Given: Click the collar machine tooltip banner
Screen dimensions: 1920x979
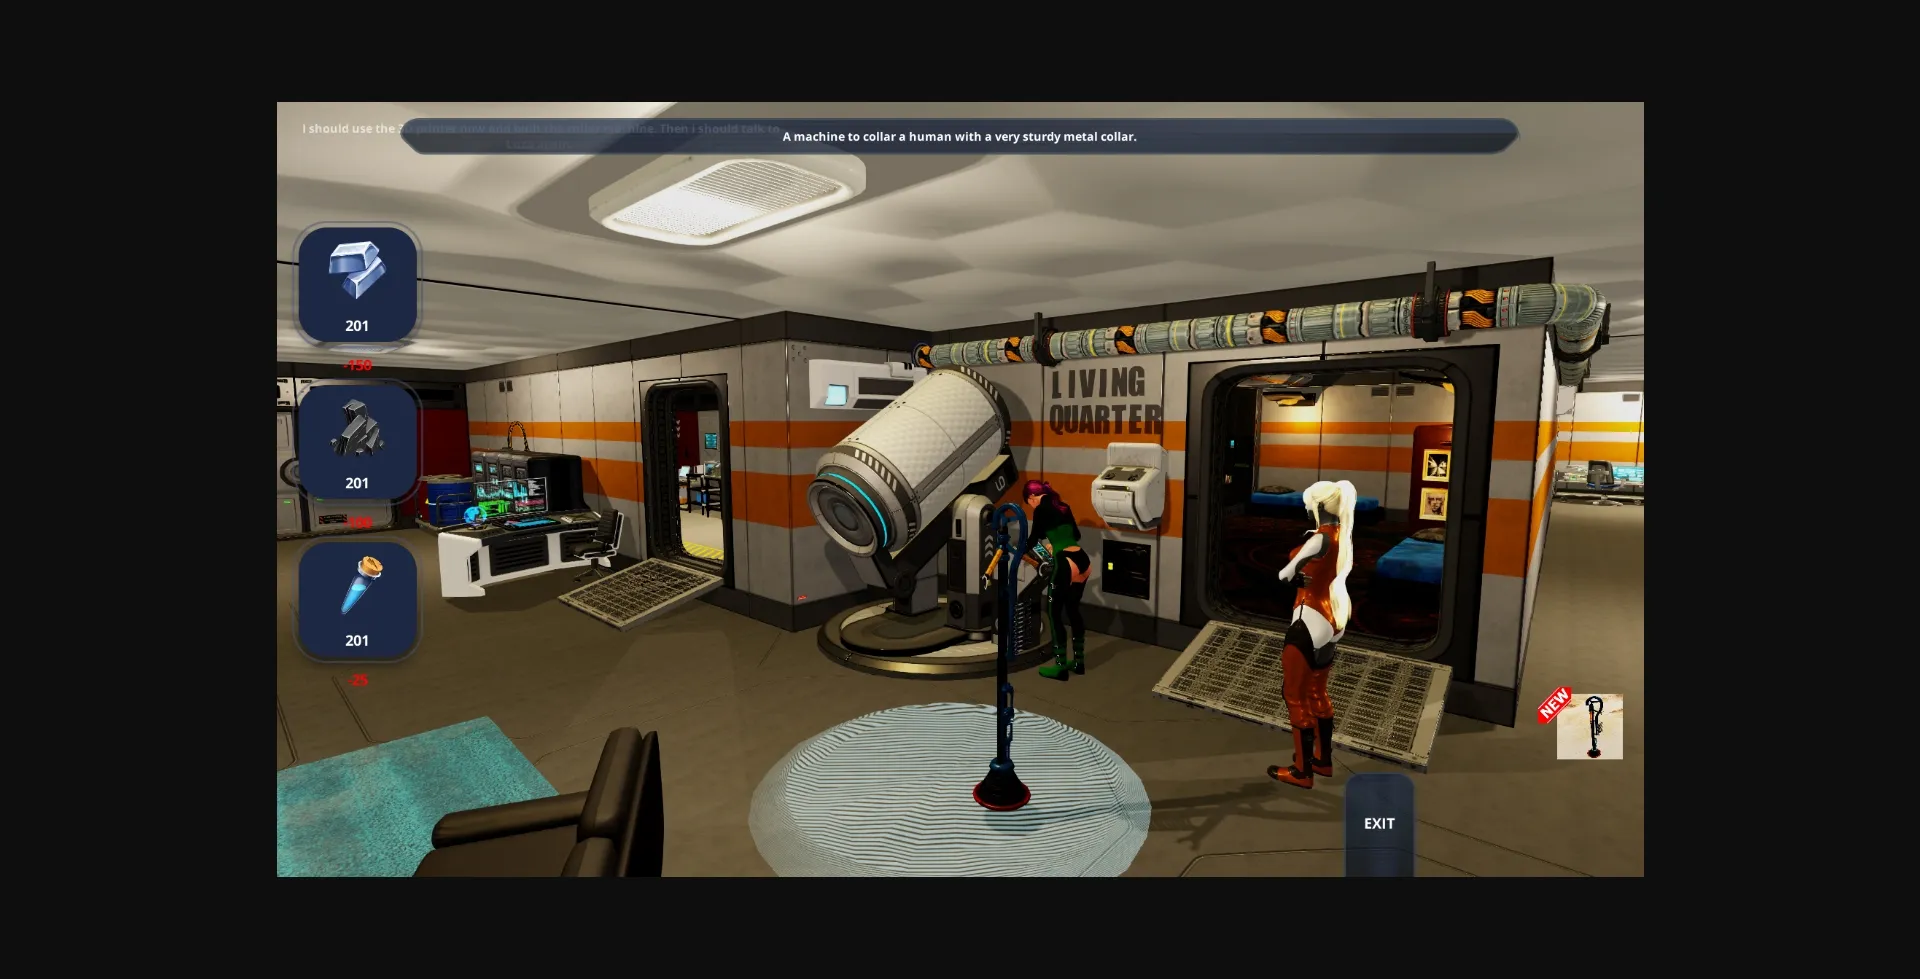Looking at the screenshot, I should pos(959,136).
